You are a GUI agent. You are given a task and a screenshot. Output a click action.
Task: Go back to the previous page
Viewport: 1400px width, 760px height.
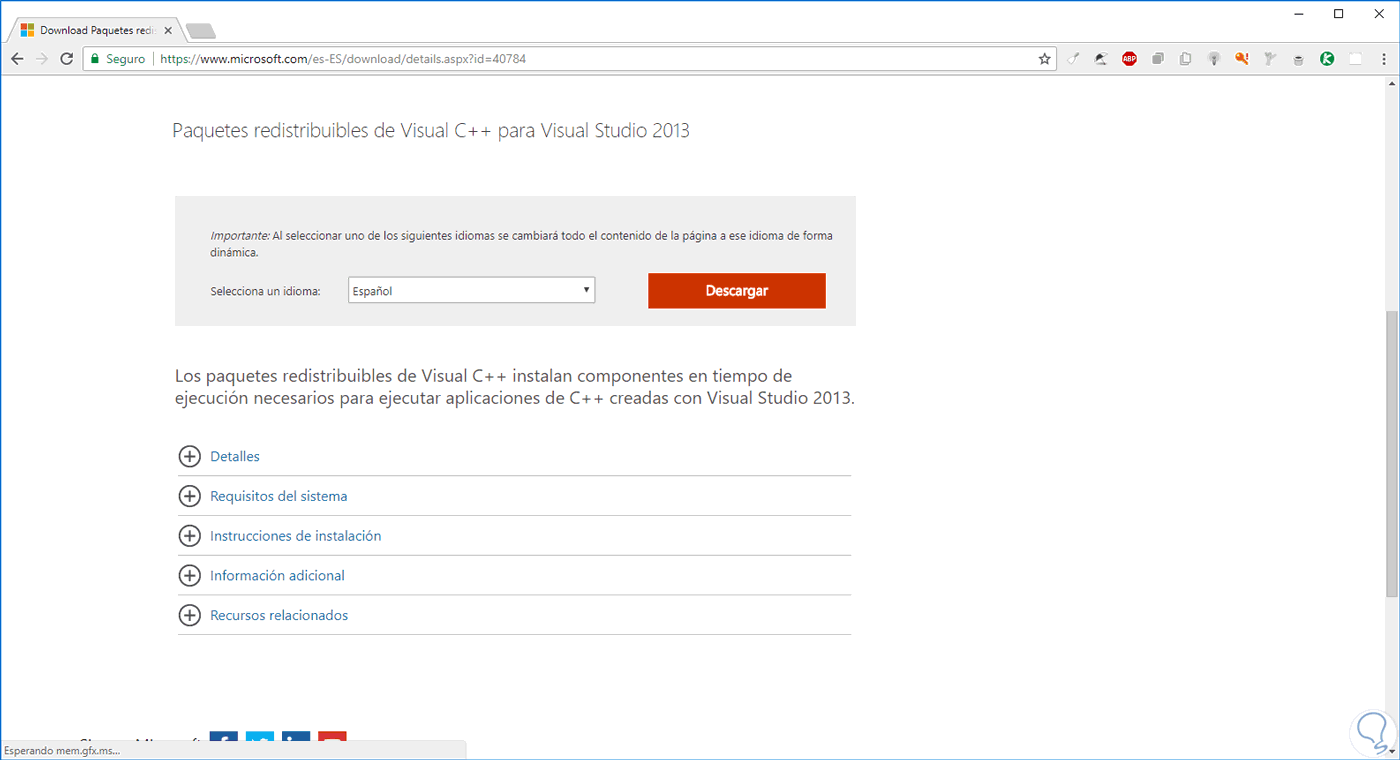[17, 59]
